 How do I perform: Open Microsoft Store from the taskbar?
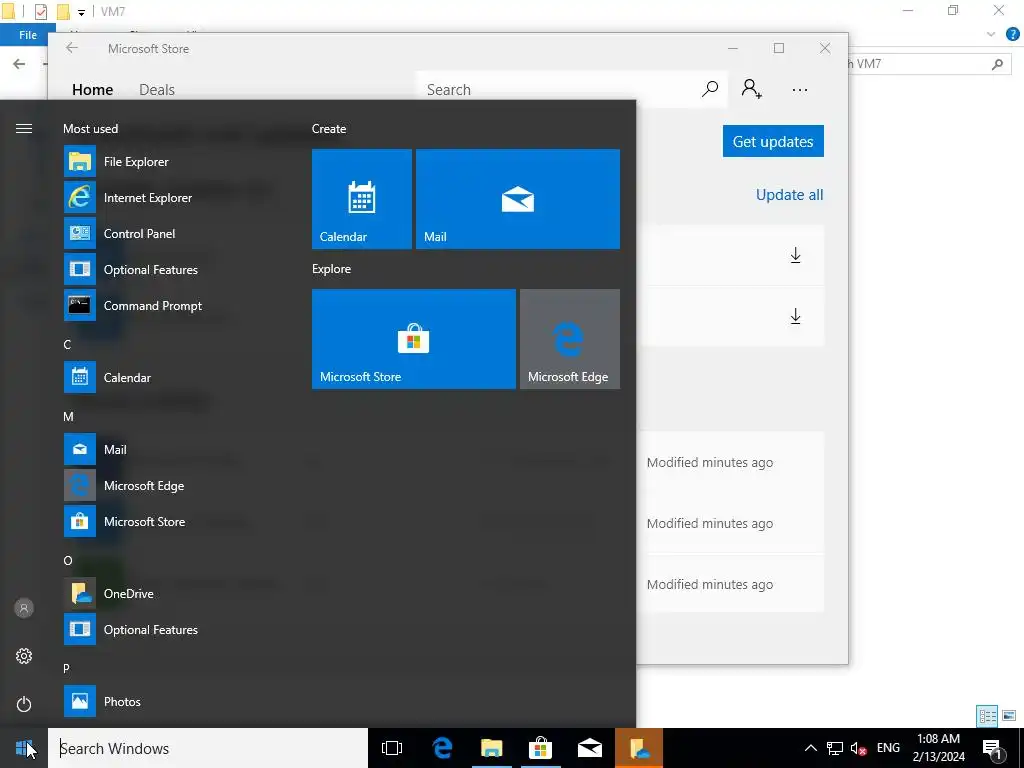[540, 748]
